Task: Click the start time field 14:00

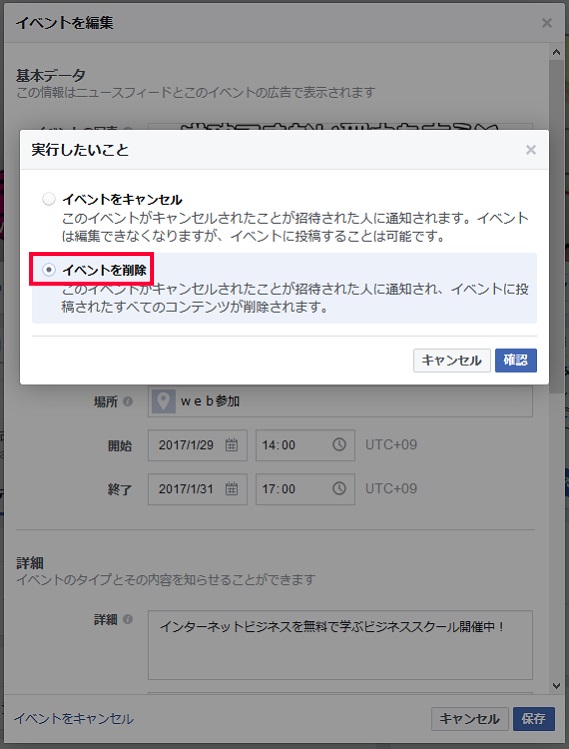Action: tap(305, 445)
